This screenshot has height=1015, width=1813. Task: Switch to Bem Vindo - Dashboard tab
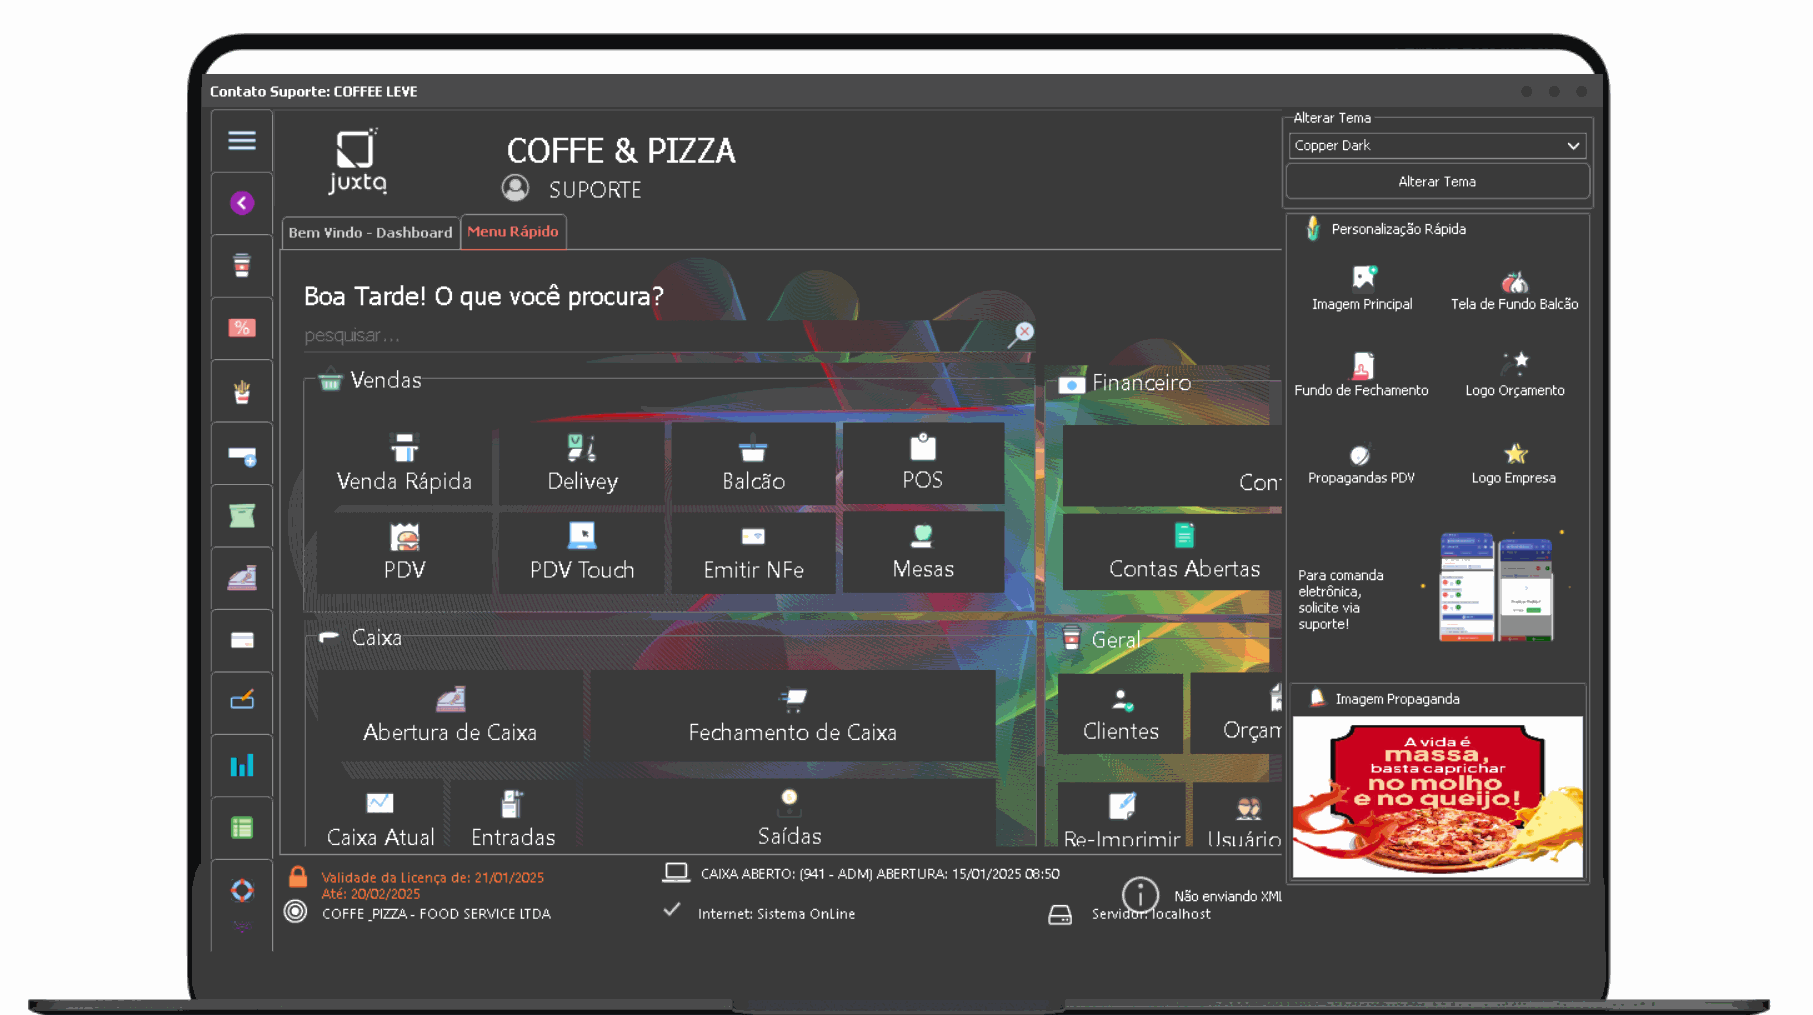pyautogui.click(x=370, y=232)
